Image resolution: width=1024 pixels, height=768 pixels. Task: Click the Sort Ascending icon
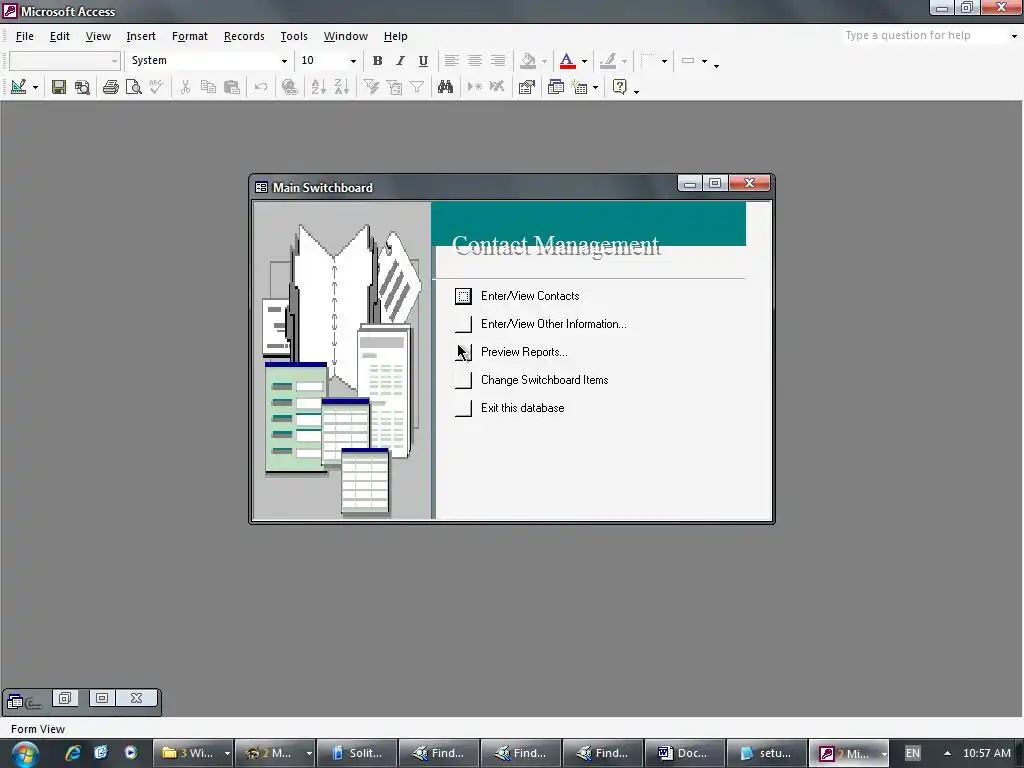pos(319,87)
